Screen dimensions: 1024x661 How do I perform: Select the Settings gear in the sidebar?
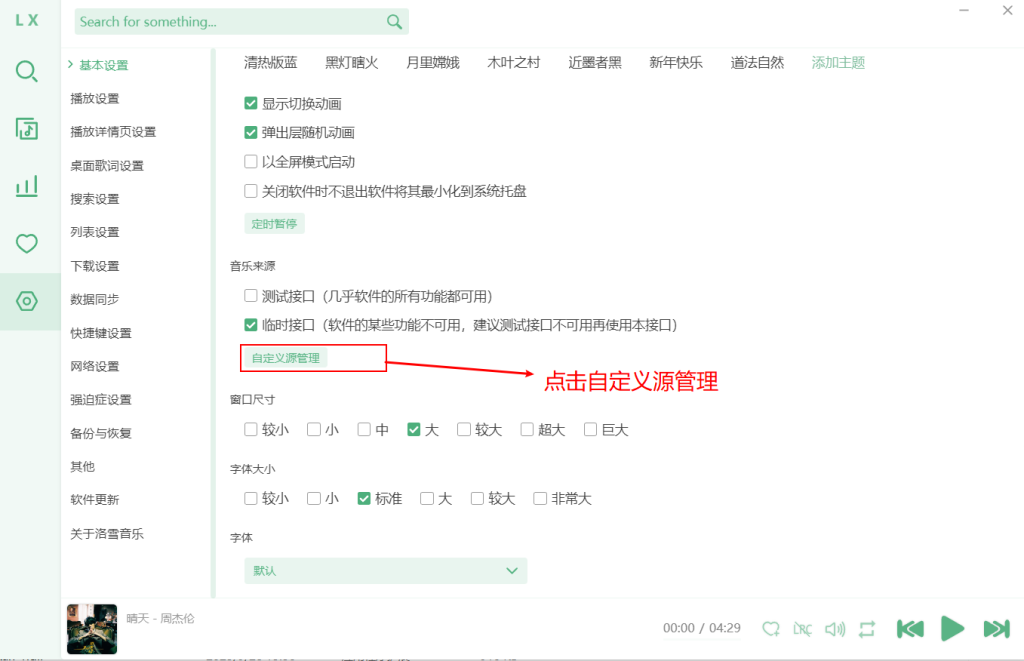(x=29, y=299)
